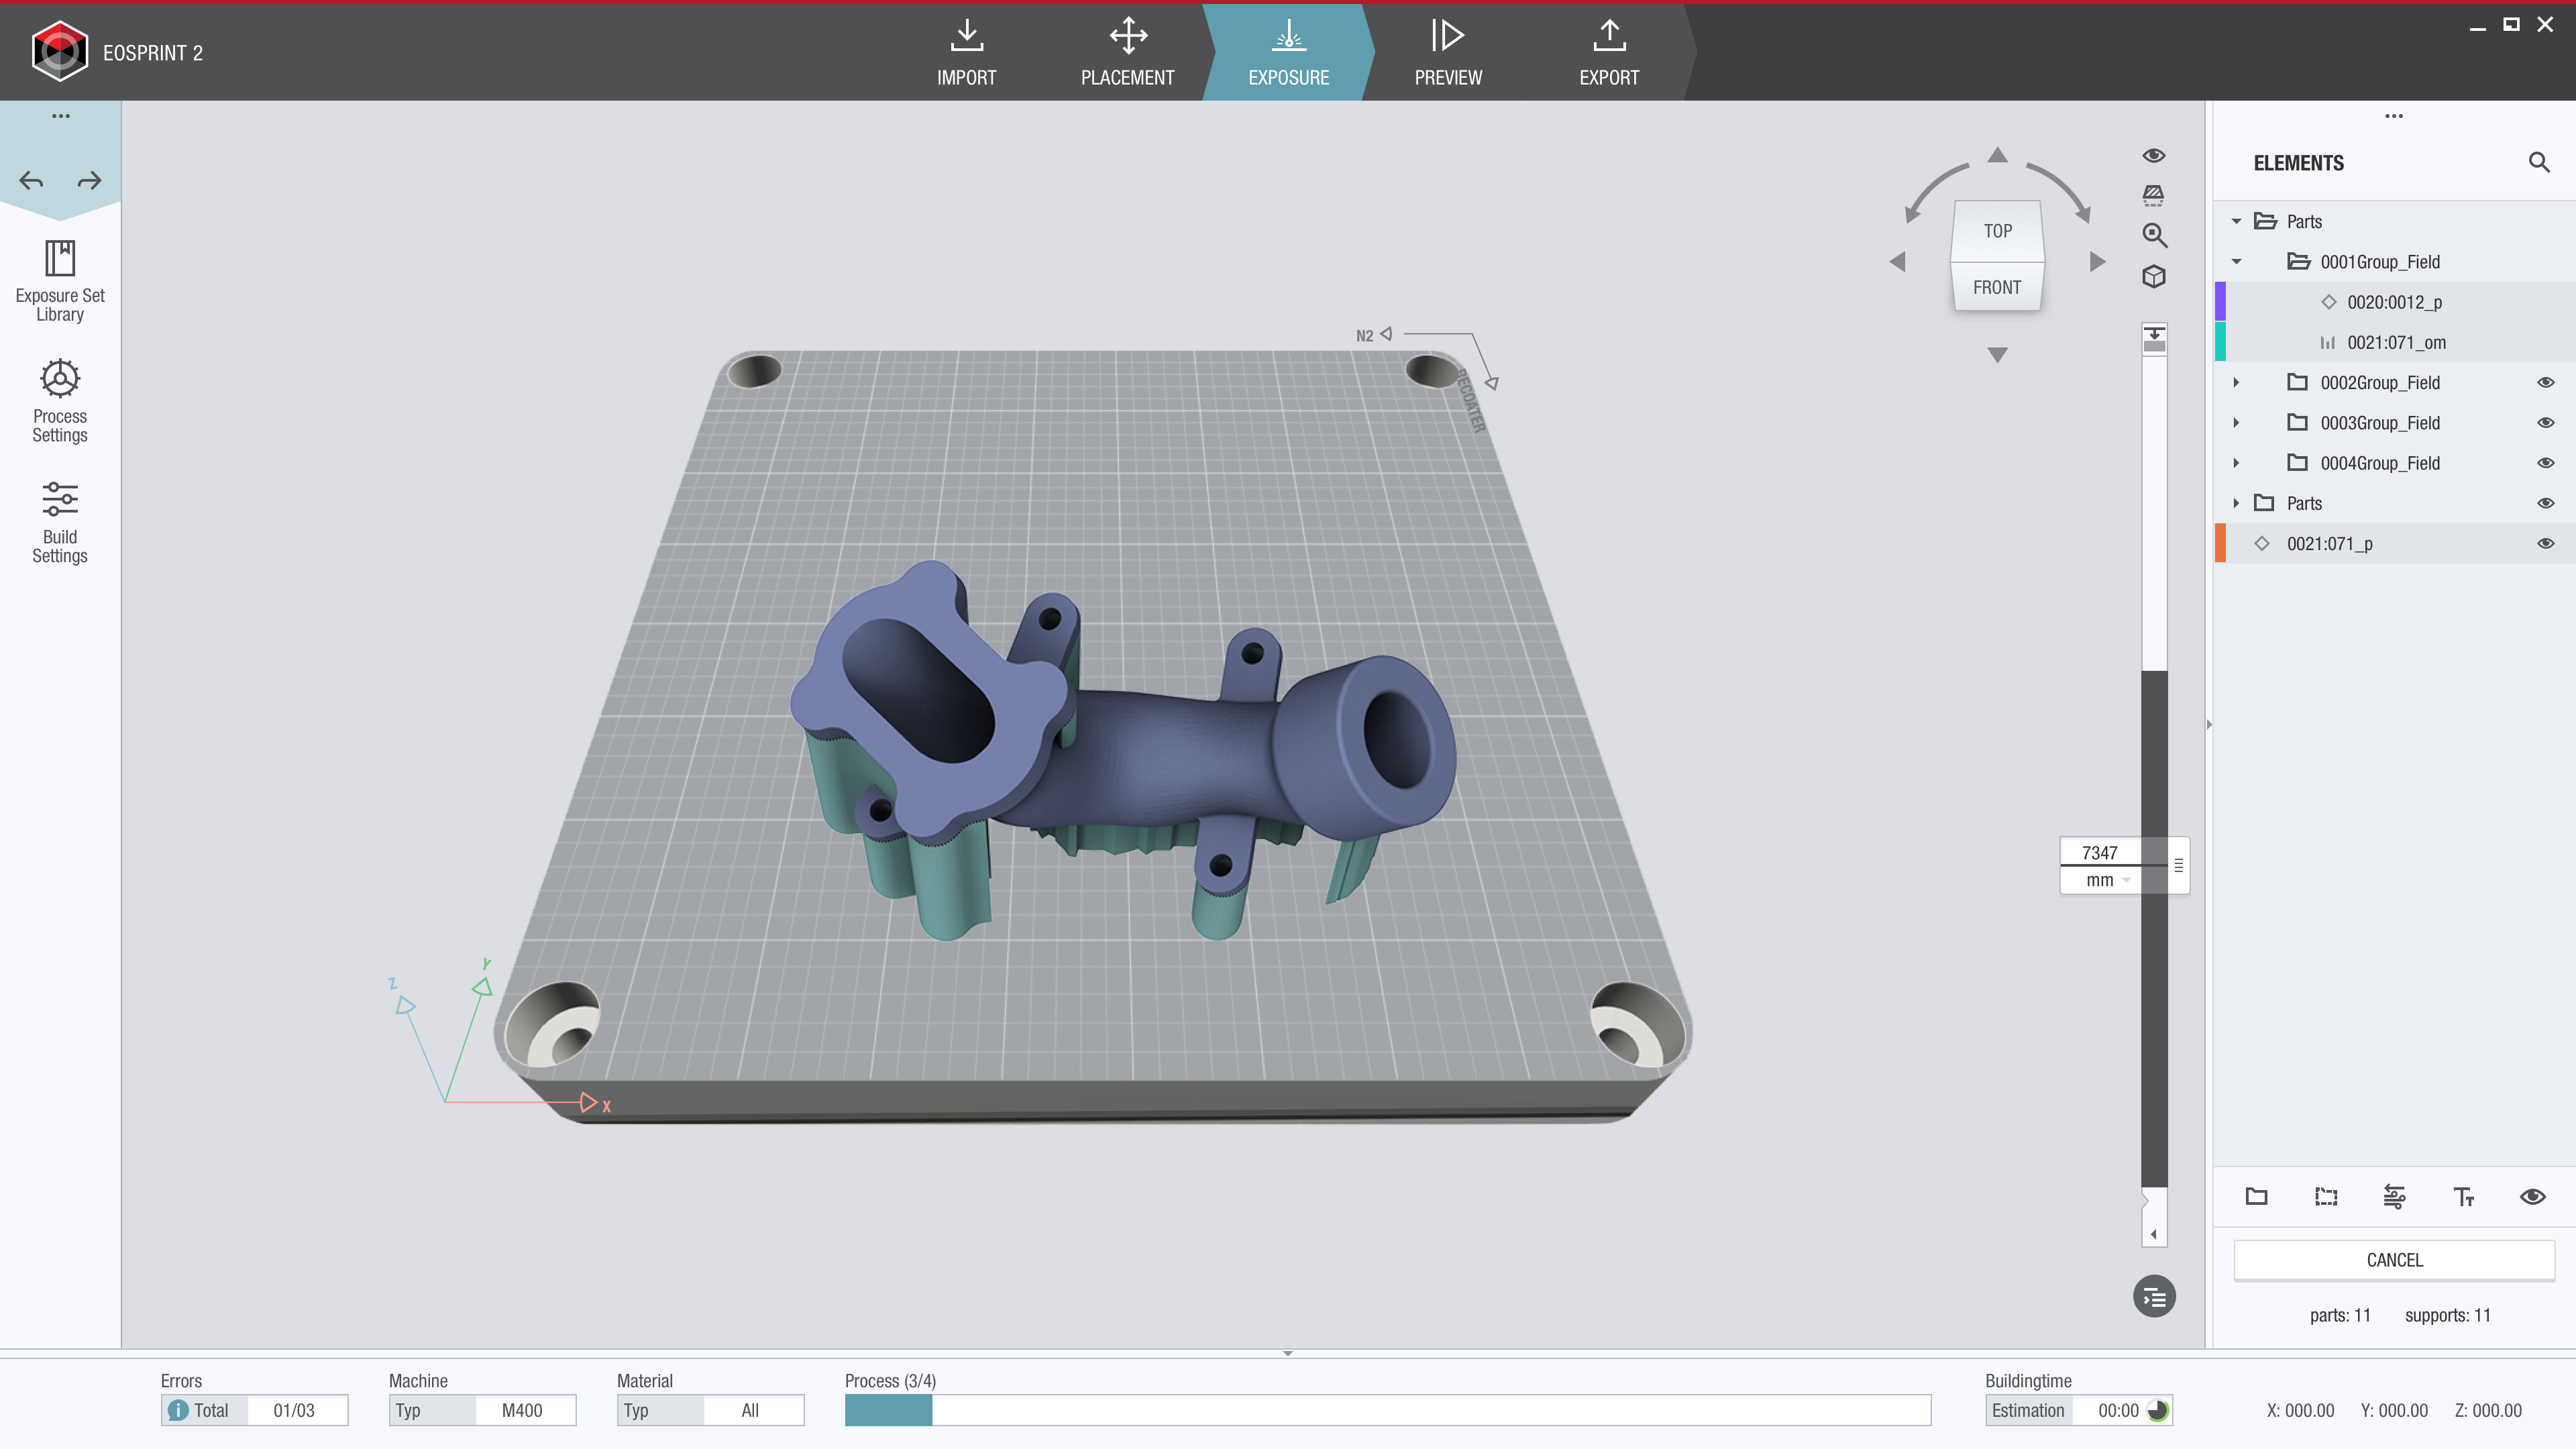Hide the 0021:071_p part
The height and width of the screenshot is (1449, 2576).
click(x=2545, y=544)
